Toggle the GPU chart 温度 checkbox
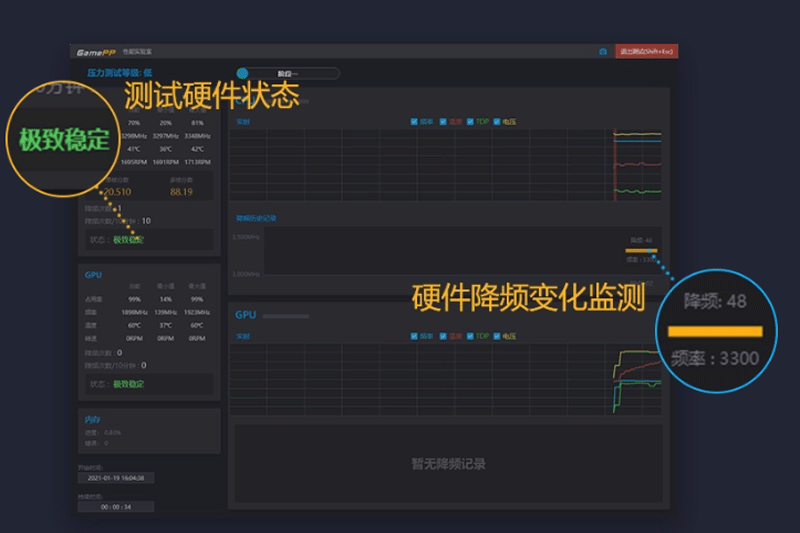 443,336
